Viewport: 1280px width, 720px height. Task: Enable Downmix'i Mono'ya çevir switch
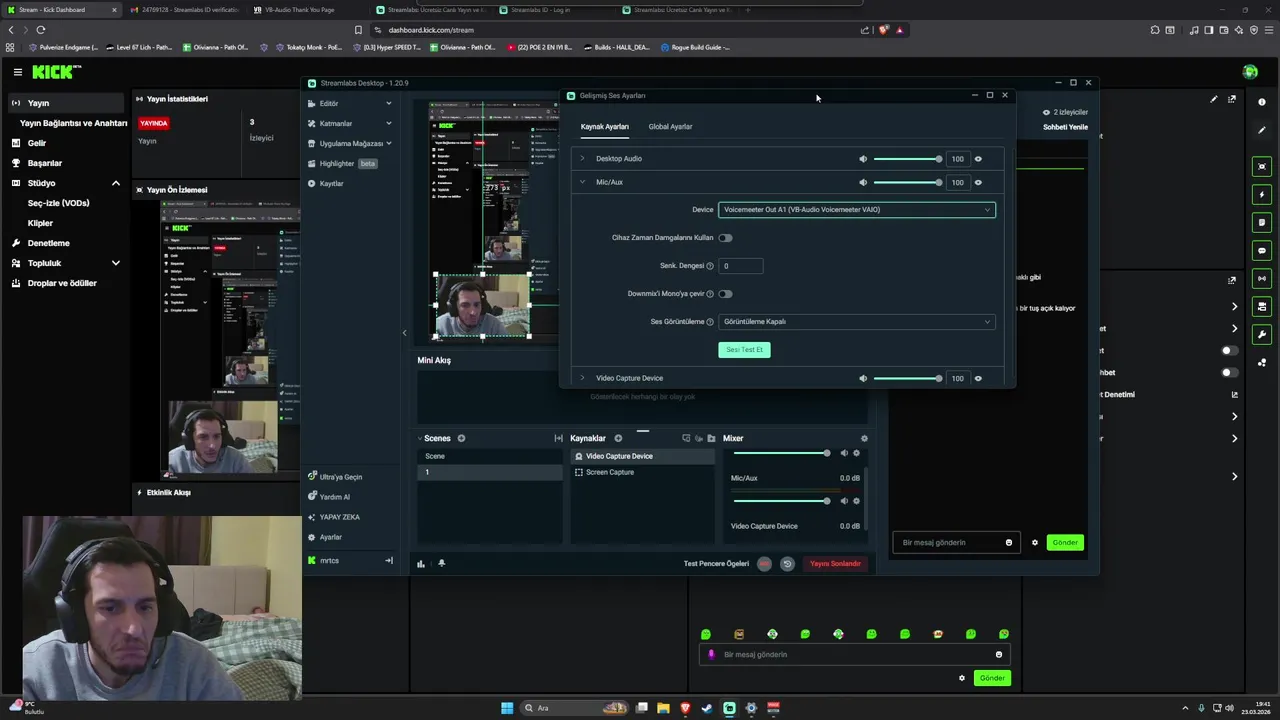coord(725,294)
